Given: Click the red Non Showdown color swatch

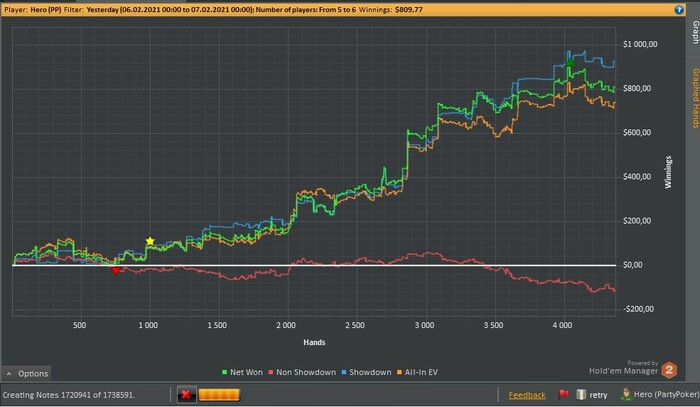Looking at the screenshot, I should (x=271, y=372).
